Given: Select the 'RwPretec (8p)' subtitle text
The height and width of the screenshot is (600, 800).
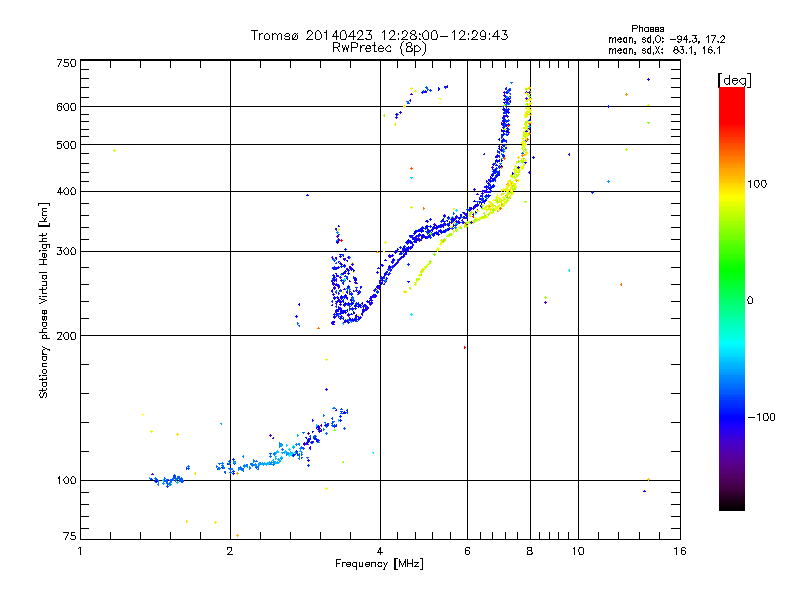Looking at the screenshot, I should [x=379, y=48].
